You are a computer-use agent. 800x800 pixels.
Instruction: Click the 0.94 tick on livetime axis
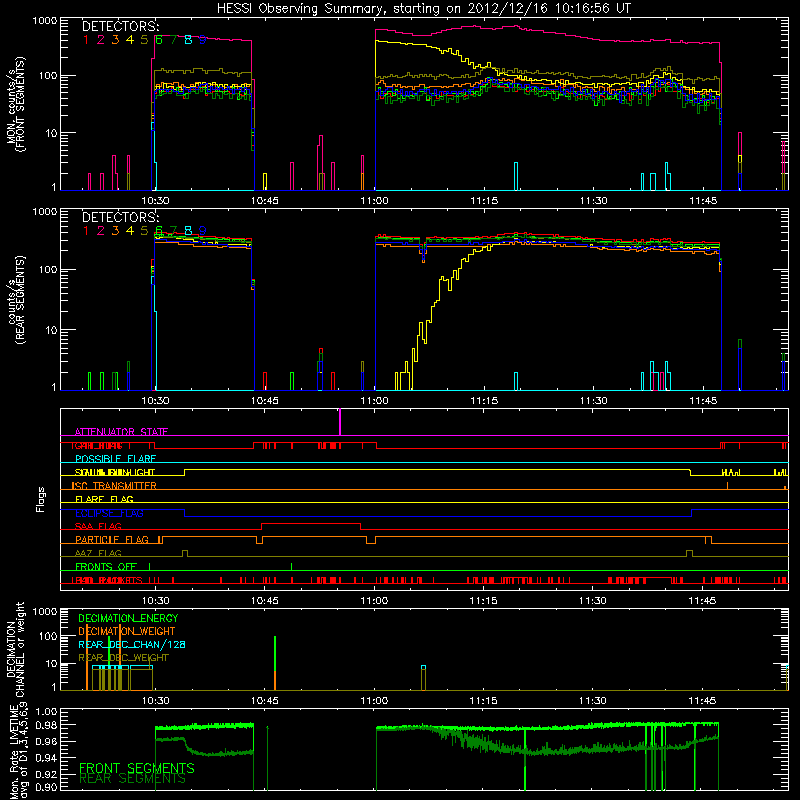[46, 758]
